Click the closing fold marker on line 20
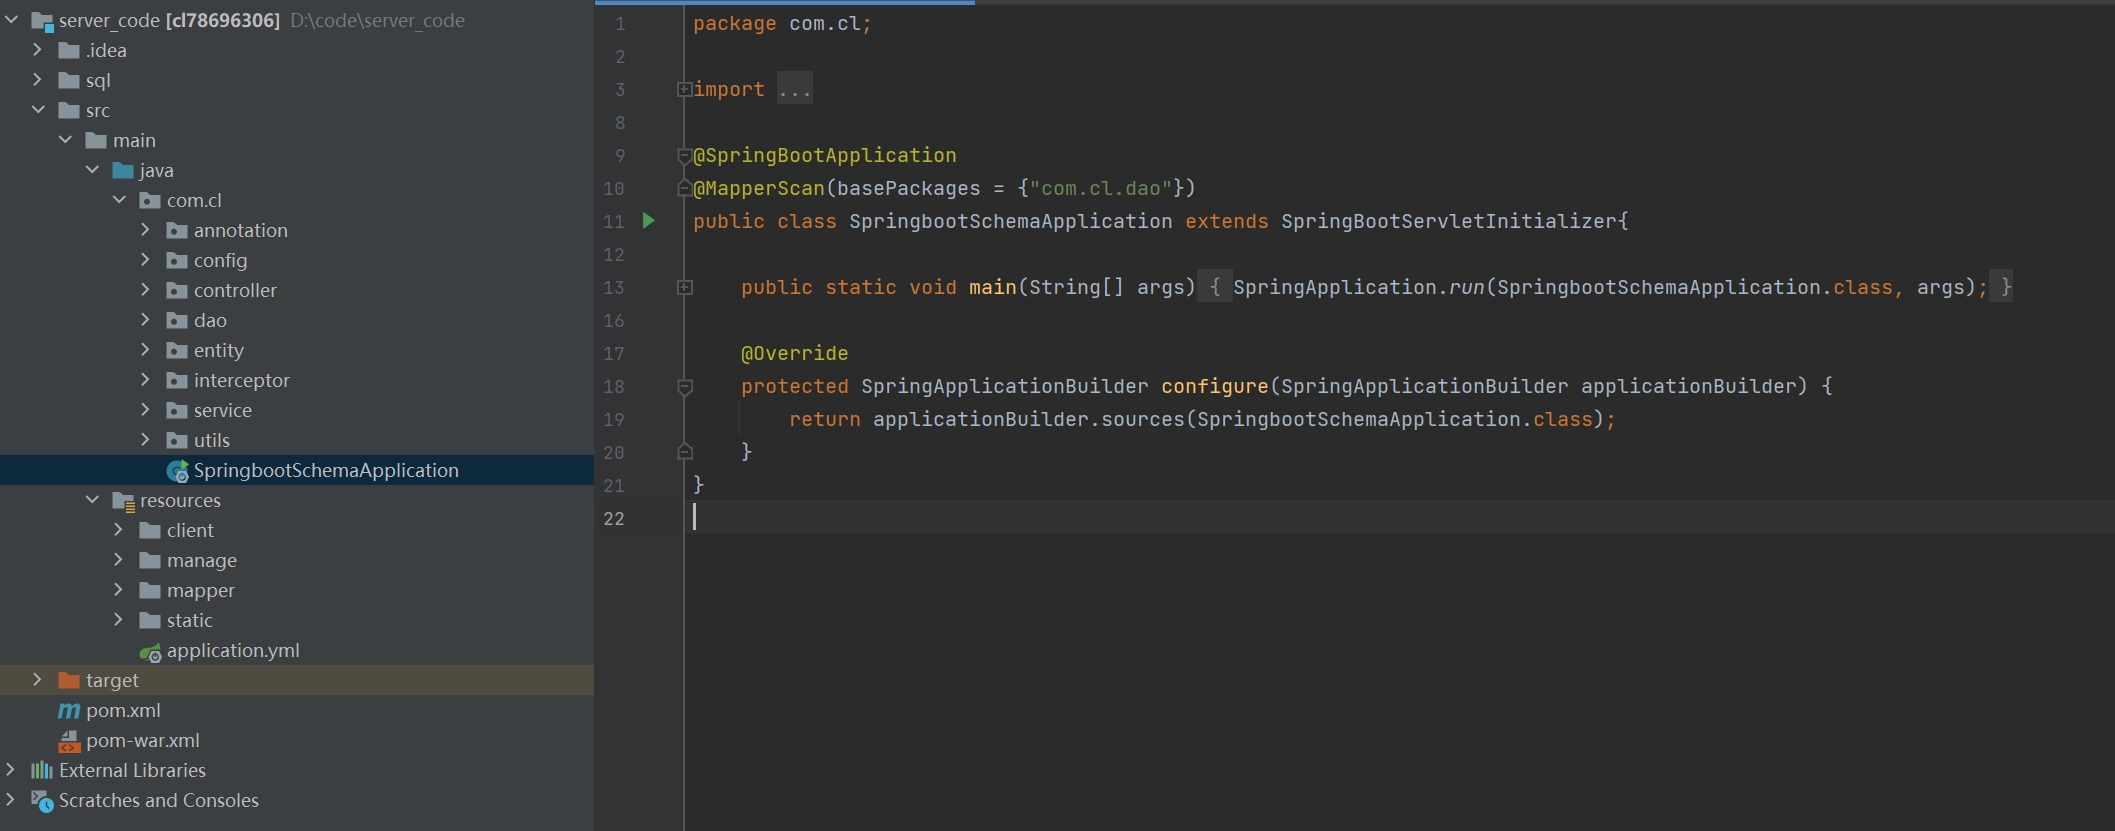The height and width of the screenshot is (831, 2115). click(685, 451)
